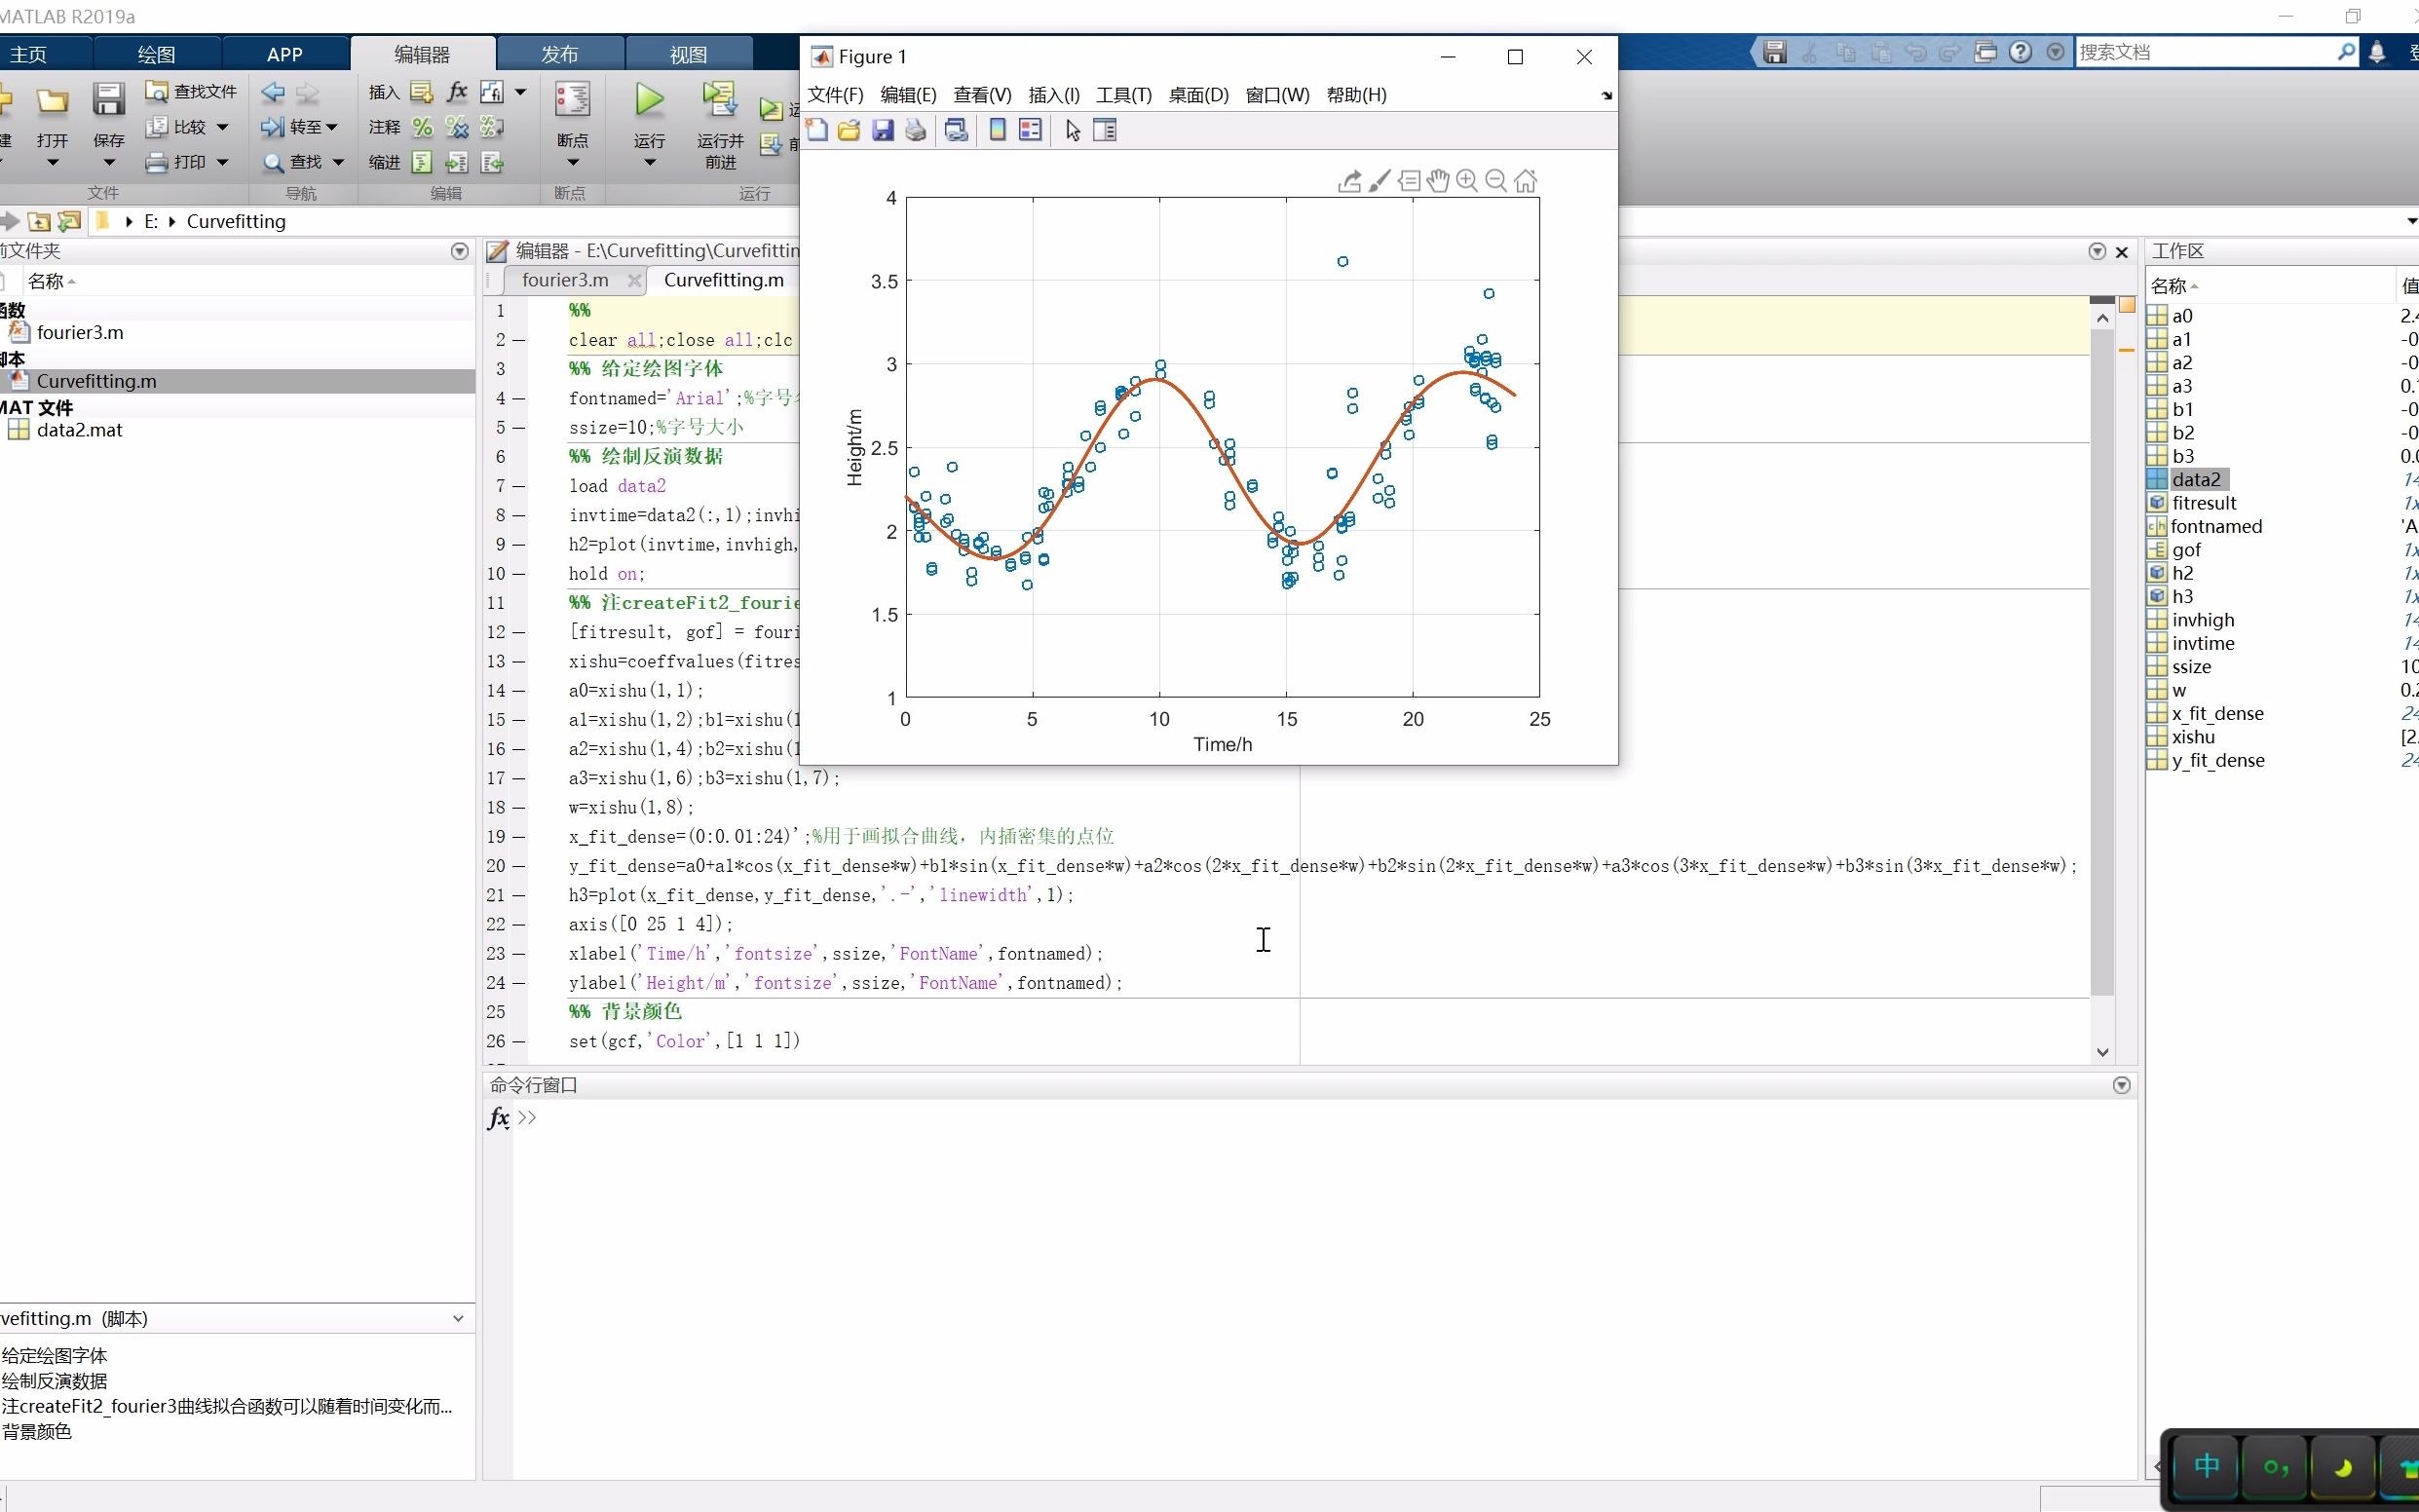Click the brush data icon above axes
Screen dimensions: 2419x1512
1379,181
